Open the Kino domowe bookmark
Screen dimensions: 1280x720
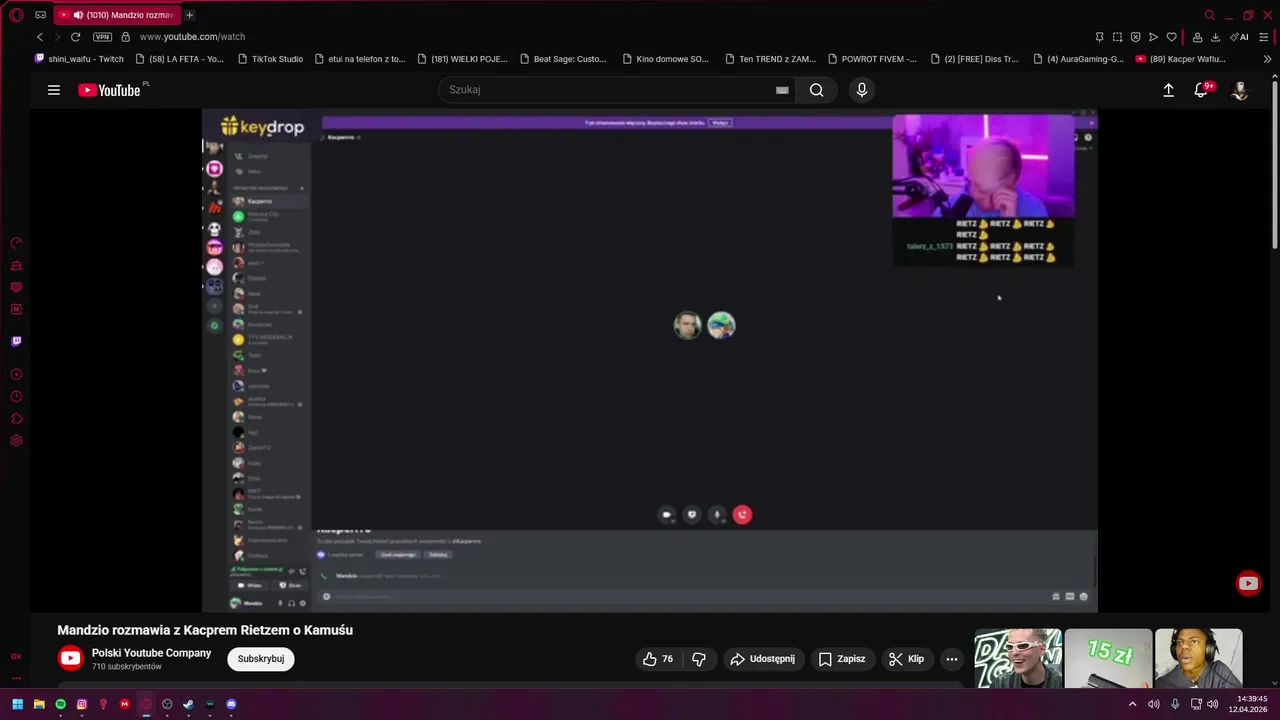pos(665,59)
